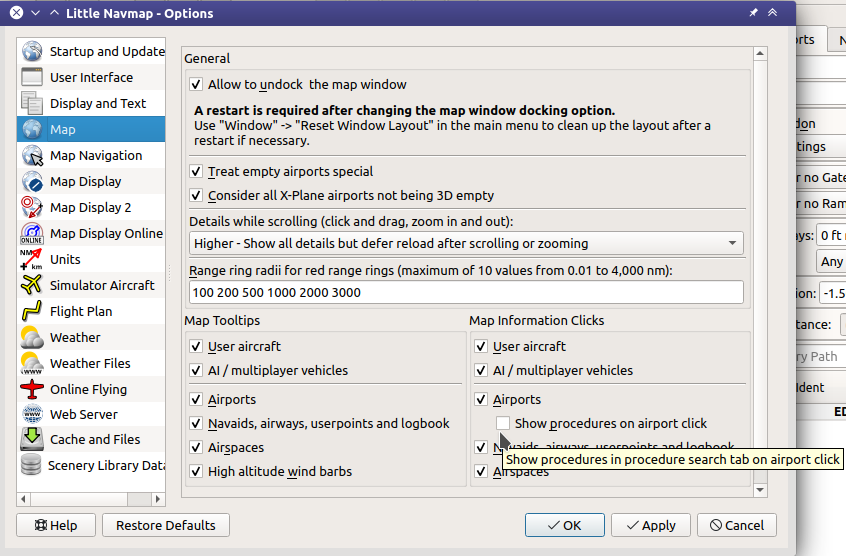Open the Startup and Update options page

[91, 51]
